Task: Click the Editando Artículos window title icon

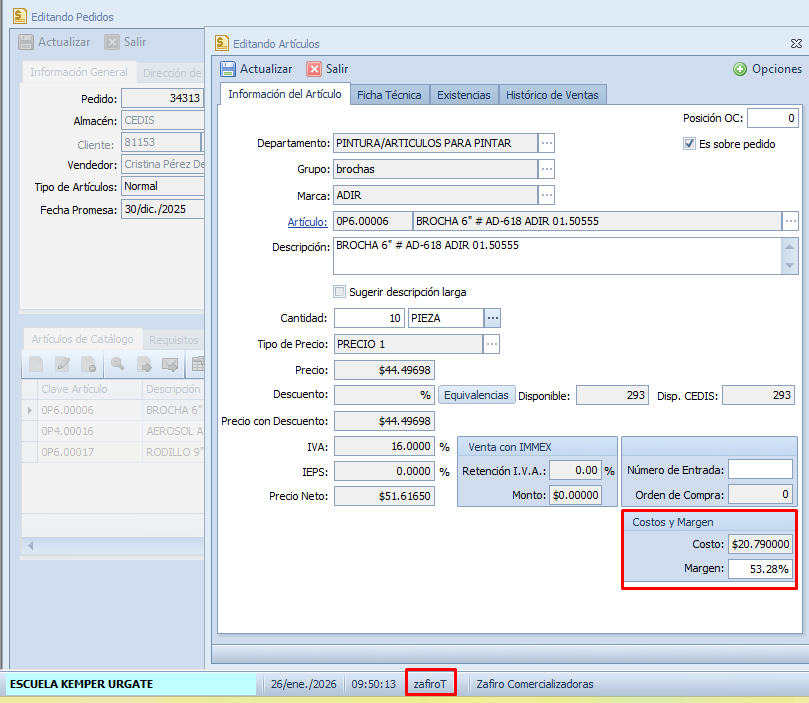Action: (222, 43)
